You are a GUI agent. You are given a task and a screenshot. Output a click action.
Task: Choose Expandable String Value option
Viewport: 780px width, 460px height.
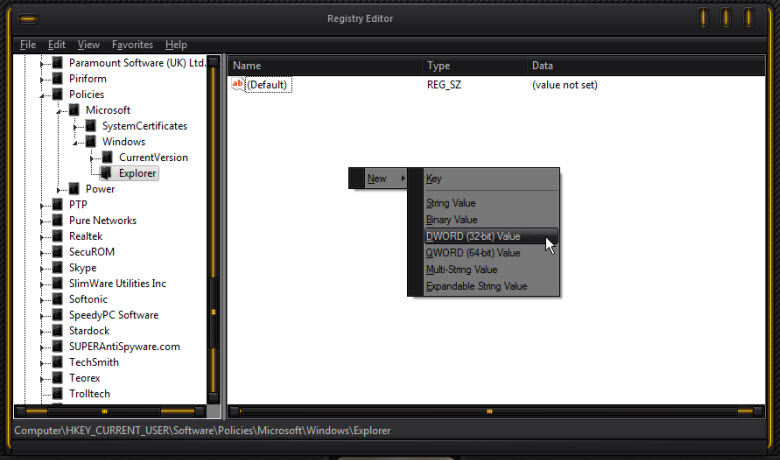[491, 286]
